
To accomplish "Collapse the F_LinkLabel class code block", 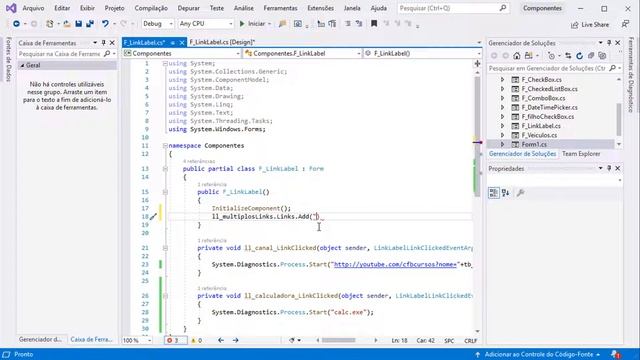I will (x=165, y=169).
